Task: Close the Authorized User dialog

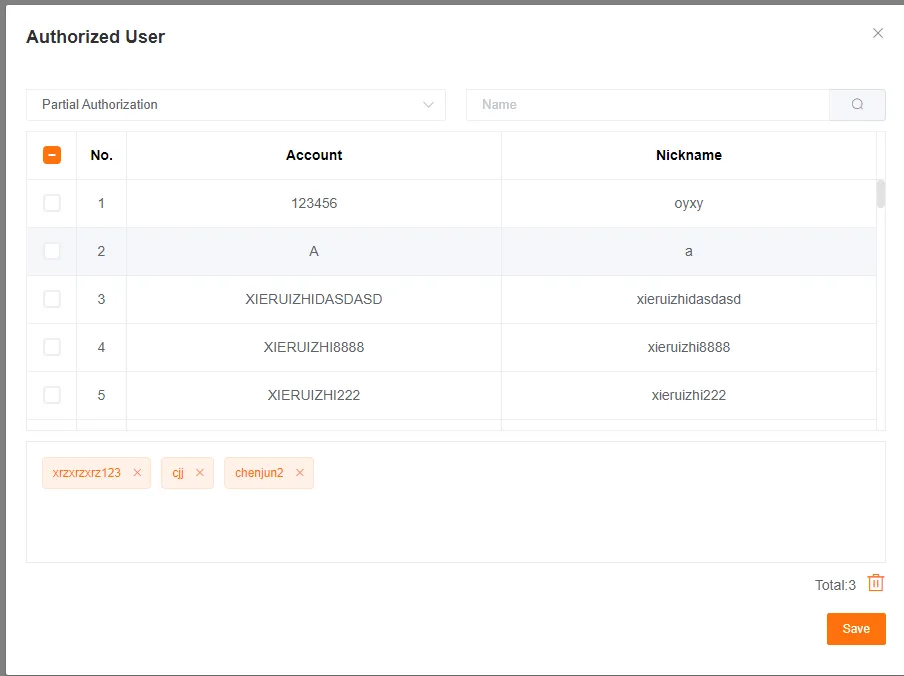Action: [877, 32]
